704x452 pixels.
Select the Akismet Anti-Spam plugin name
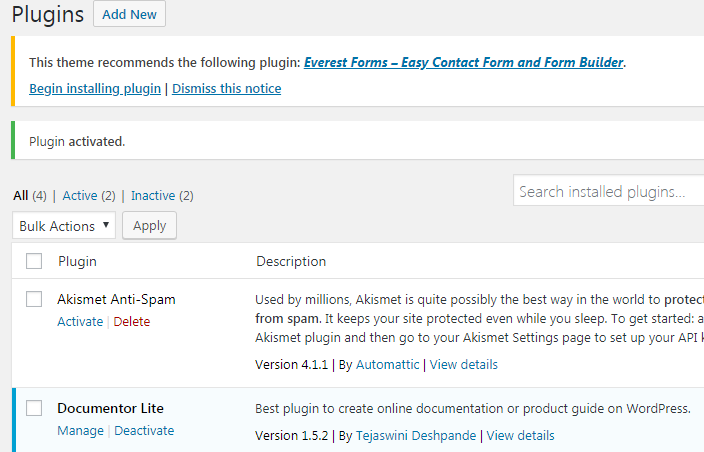pyautogui.click(x=116, y=299)
